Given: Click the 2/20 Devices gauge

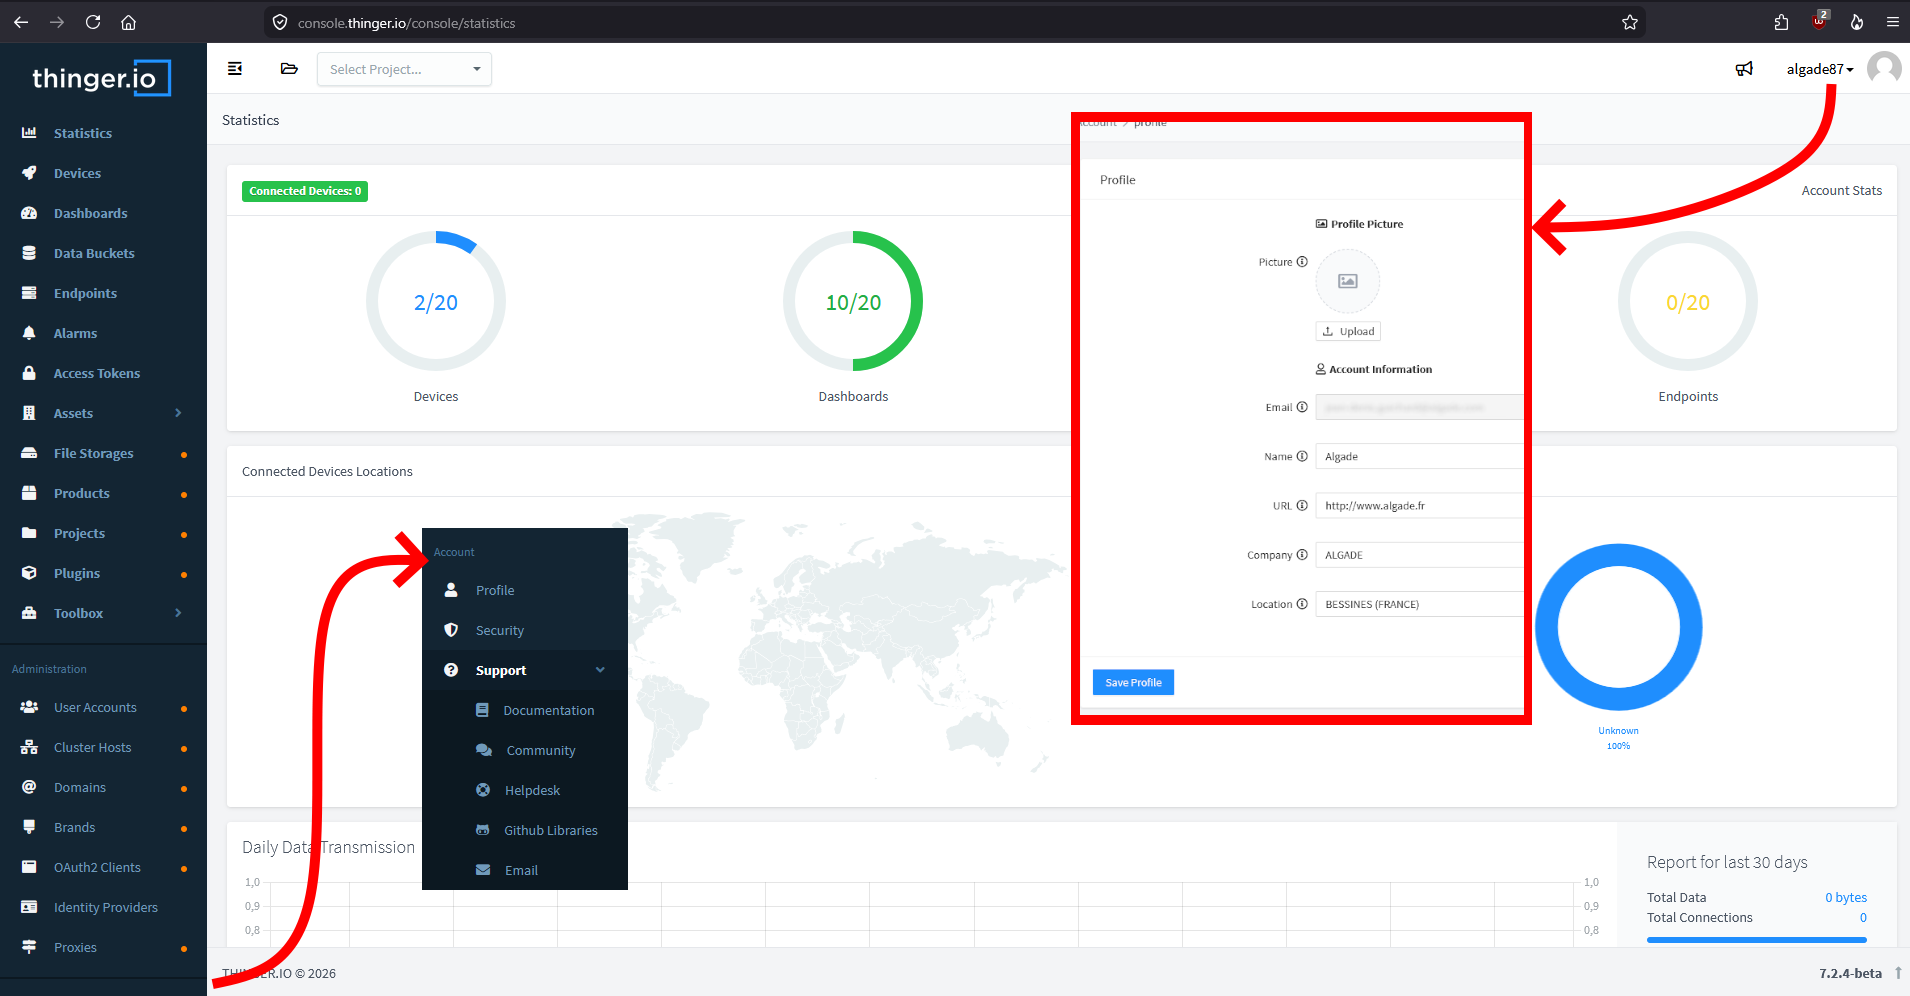Looking at the screenshot, I should (436, 302).
